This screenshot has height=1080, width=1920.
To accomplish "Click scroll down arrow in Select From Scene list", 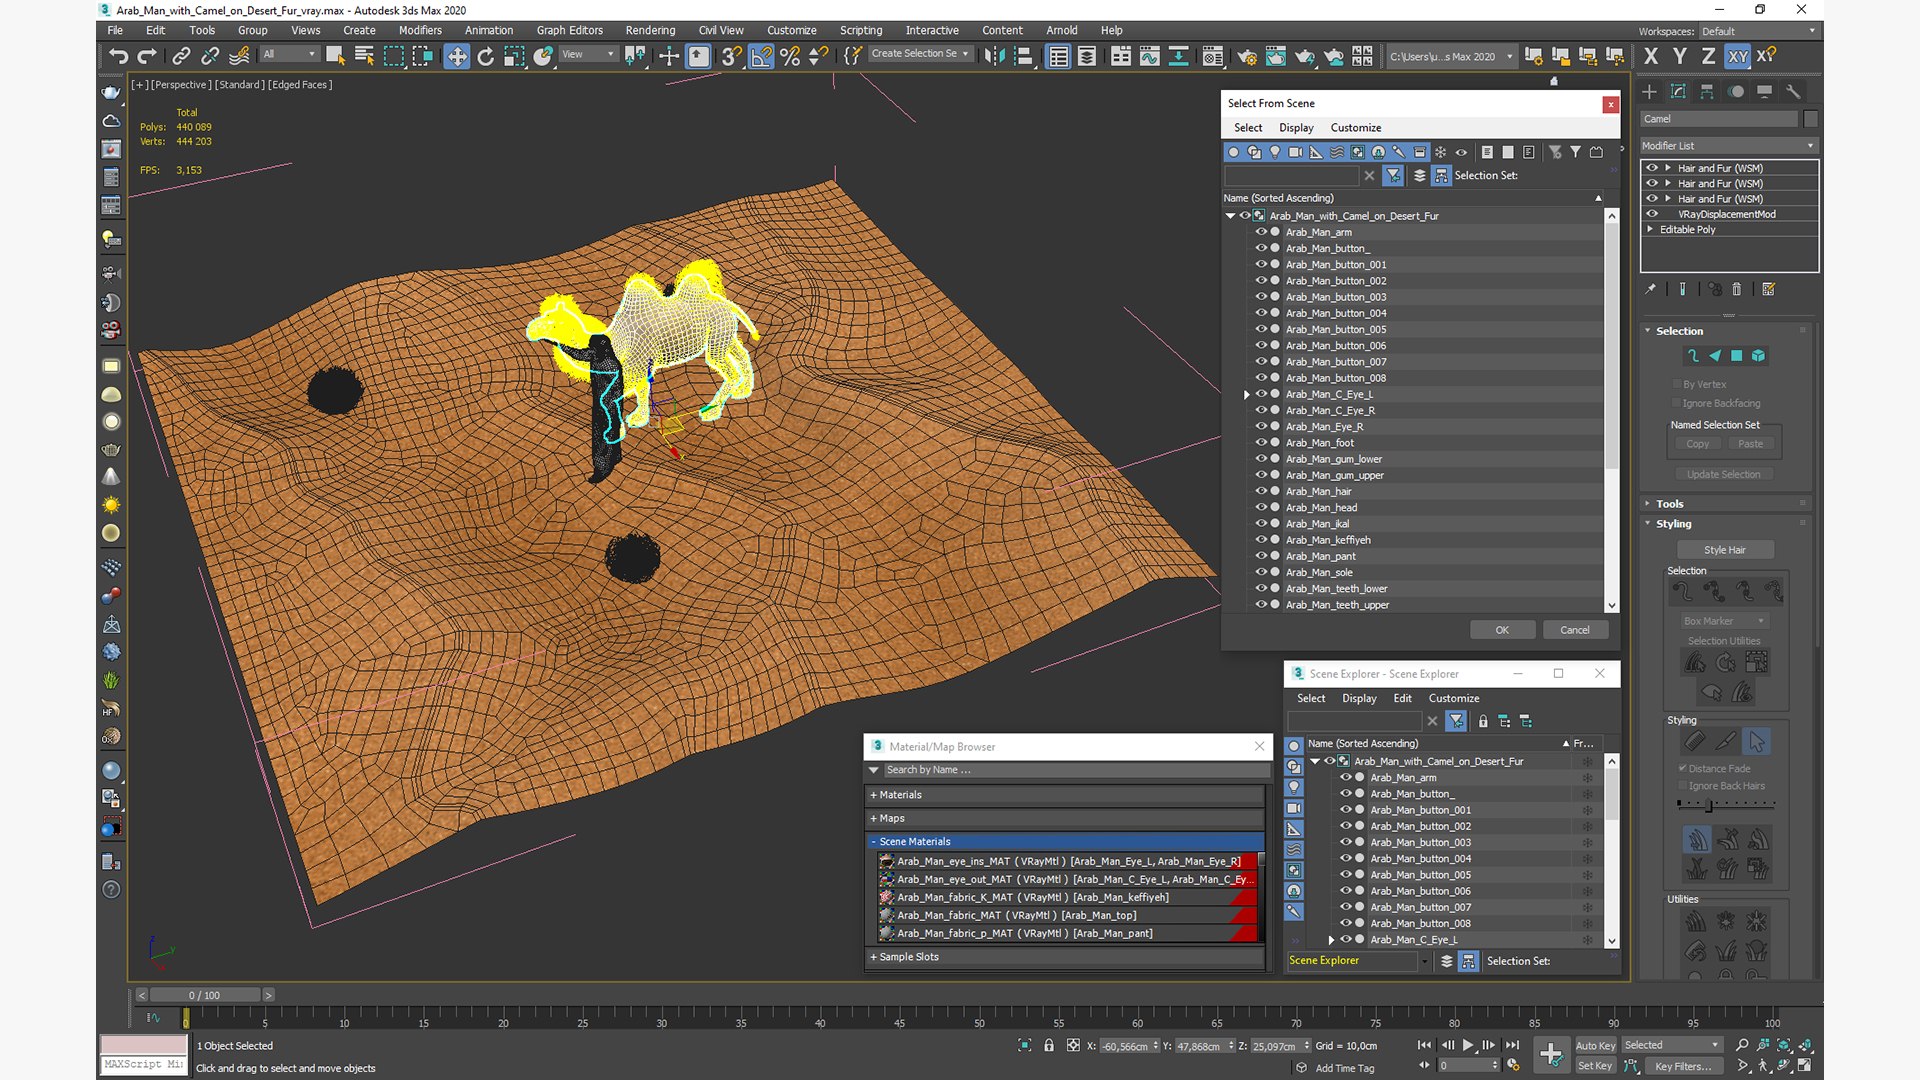I will coord(1611,606).
